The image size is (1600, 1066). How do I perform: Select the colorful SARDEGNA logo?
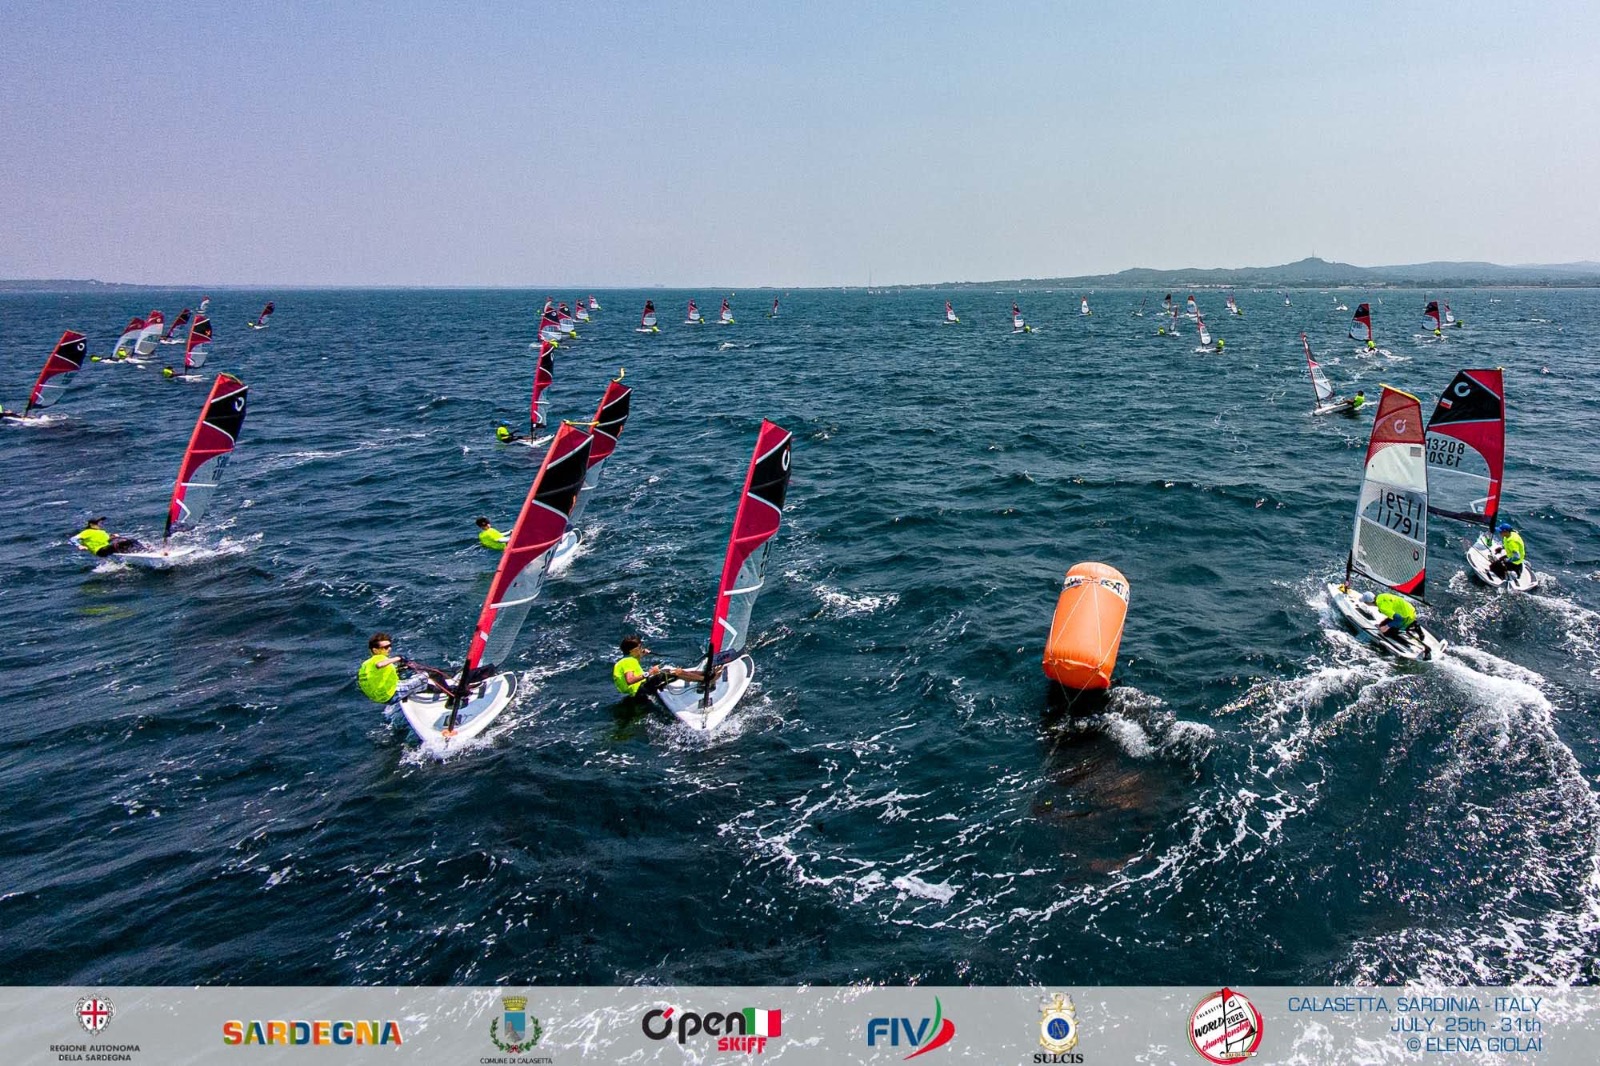pos(312,1033)
